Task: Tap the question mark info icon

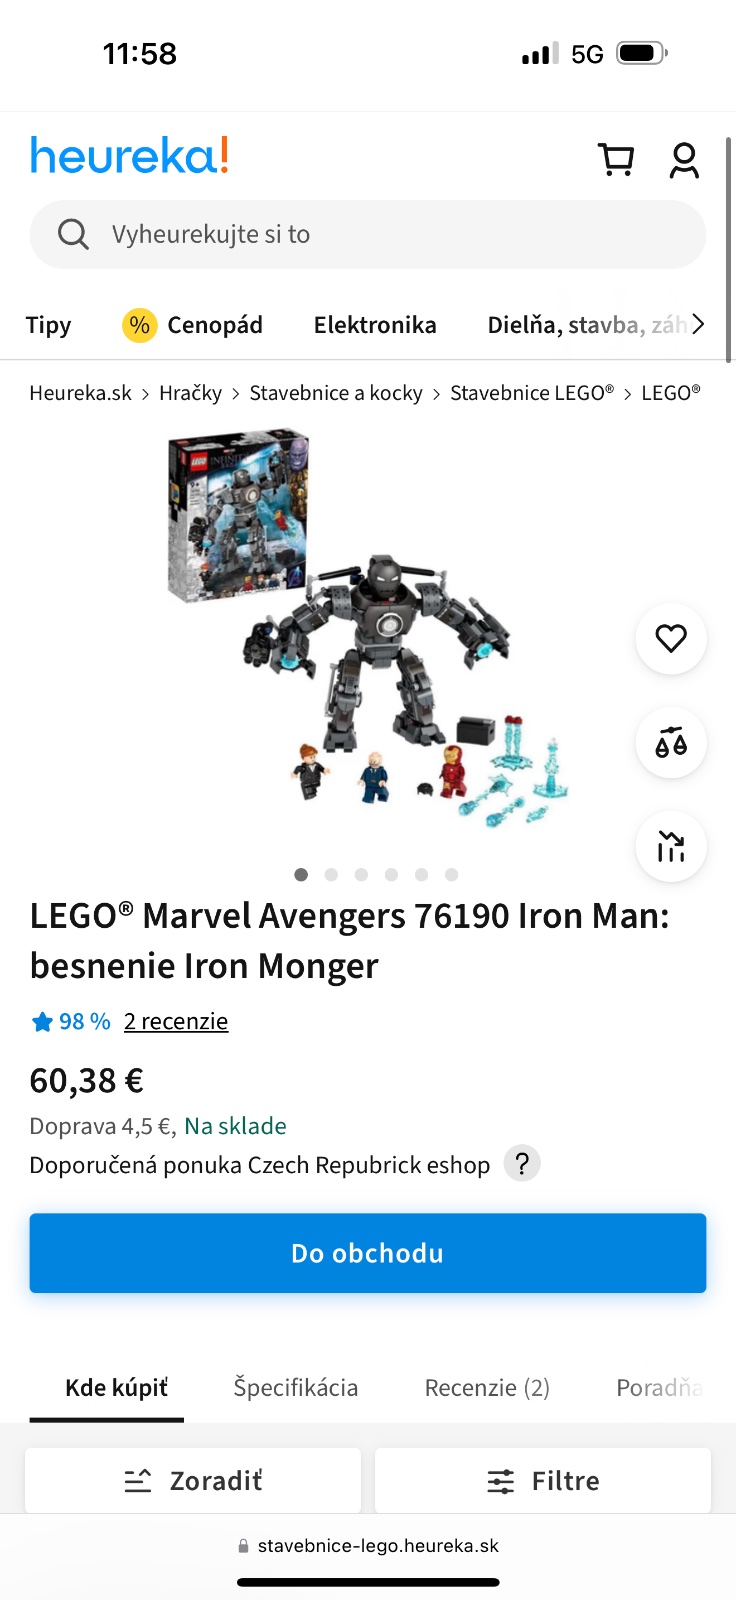Action: [x=521, y=1164]
